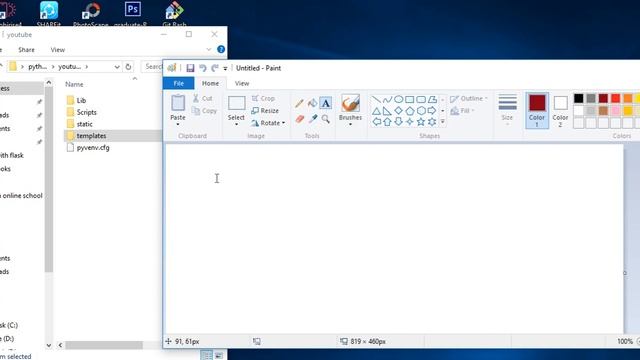The width and height of the screenshot is (640, 360).
Task: Choose the Oval shape
Action: pos(398,99)
